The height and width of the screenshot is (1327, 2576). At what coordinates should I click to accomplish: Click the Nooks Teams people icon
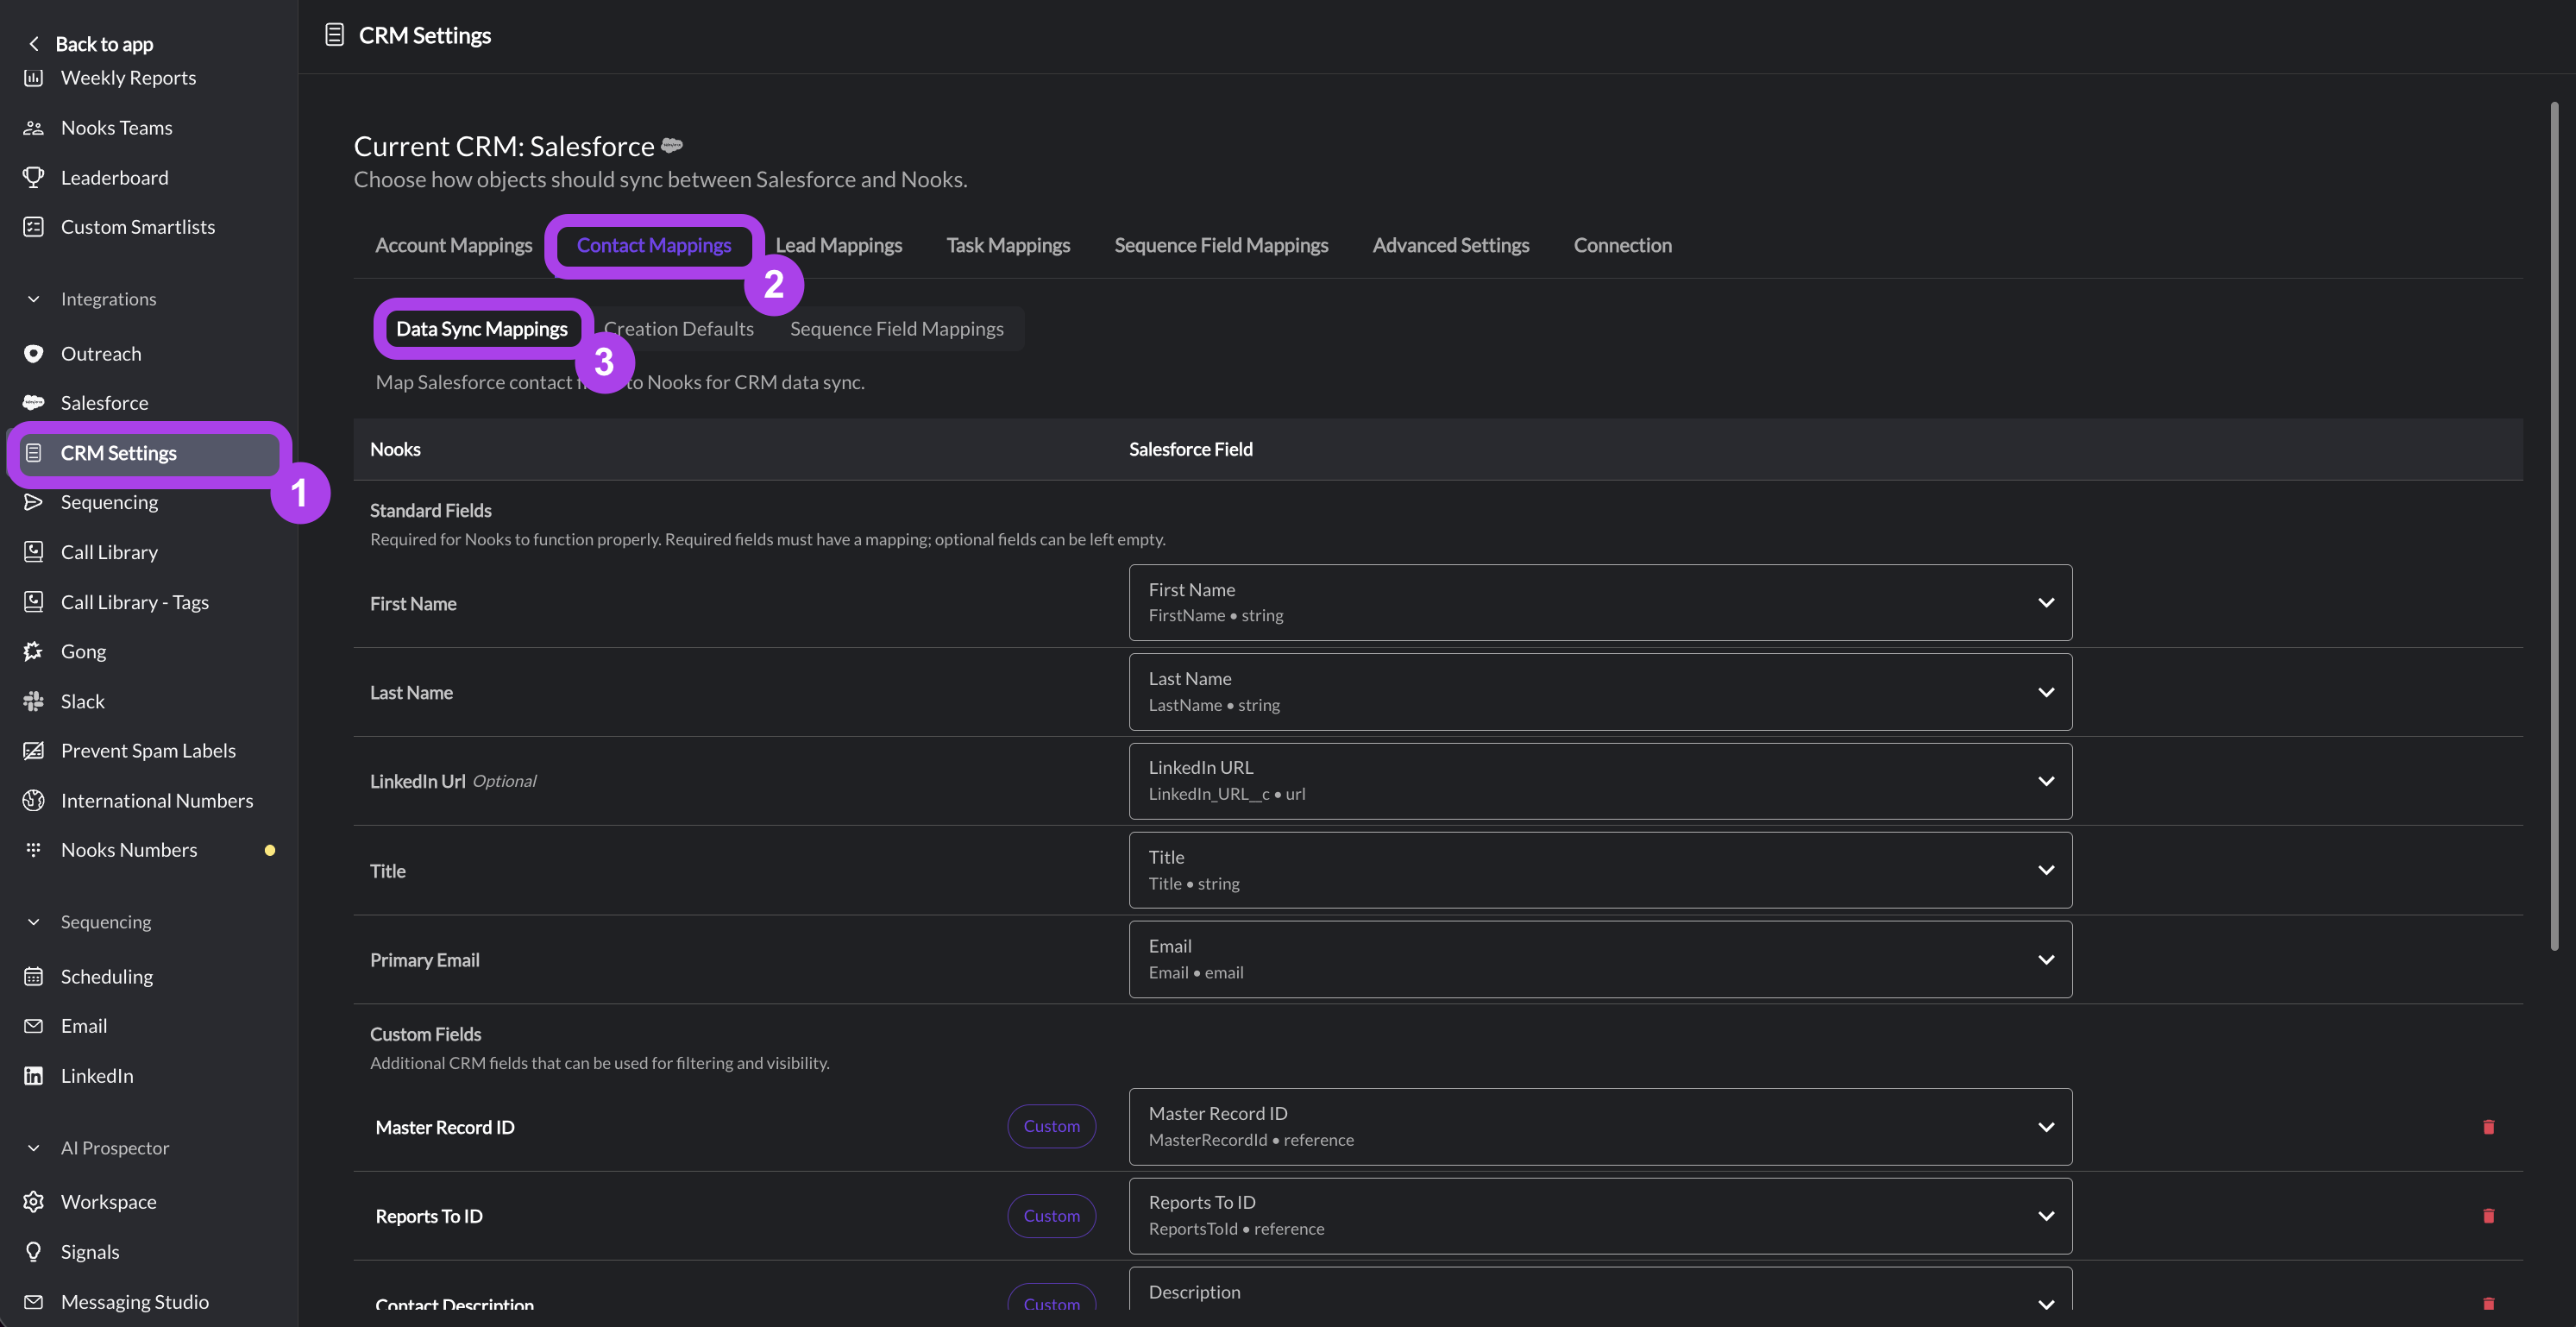(x=33, y=128)
